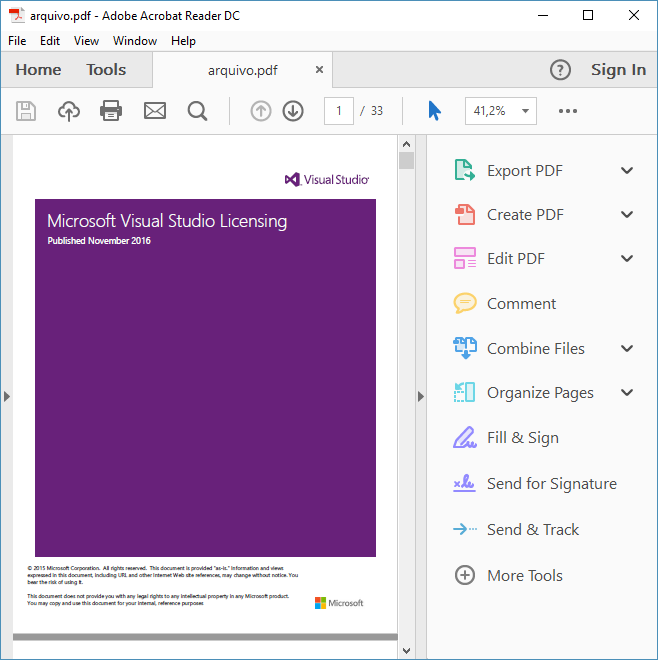Open the Find text magnifier icon
The image size is (658, 660).
(197, 111)
